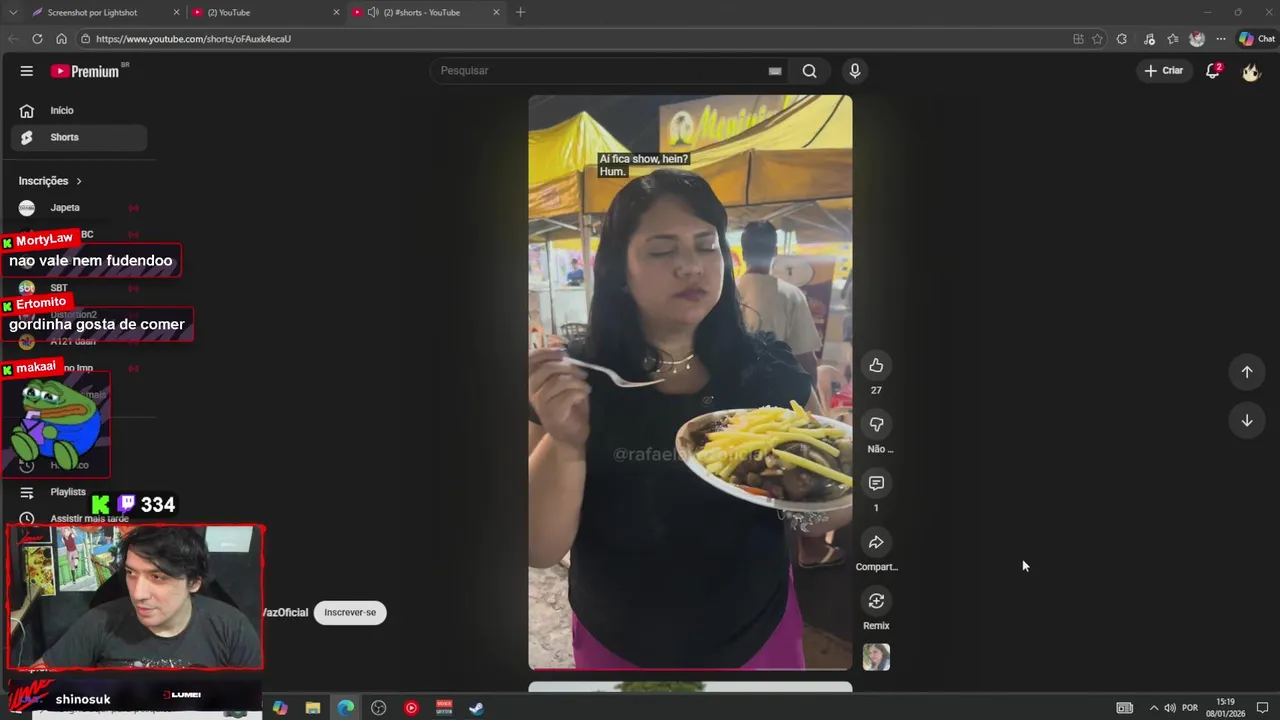Open Copilot Chat in Edge
This screenshot has height=720, width=1280.
[x=1256, y=39]
